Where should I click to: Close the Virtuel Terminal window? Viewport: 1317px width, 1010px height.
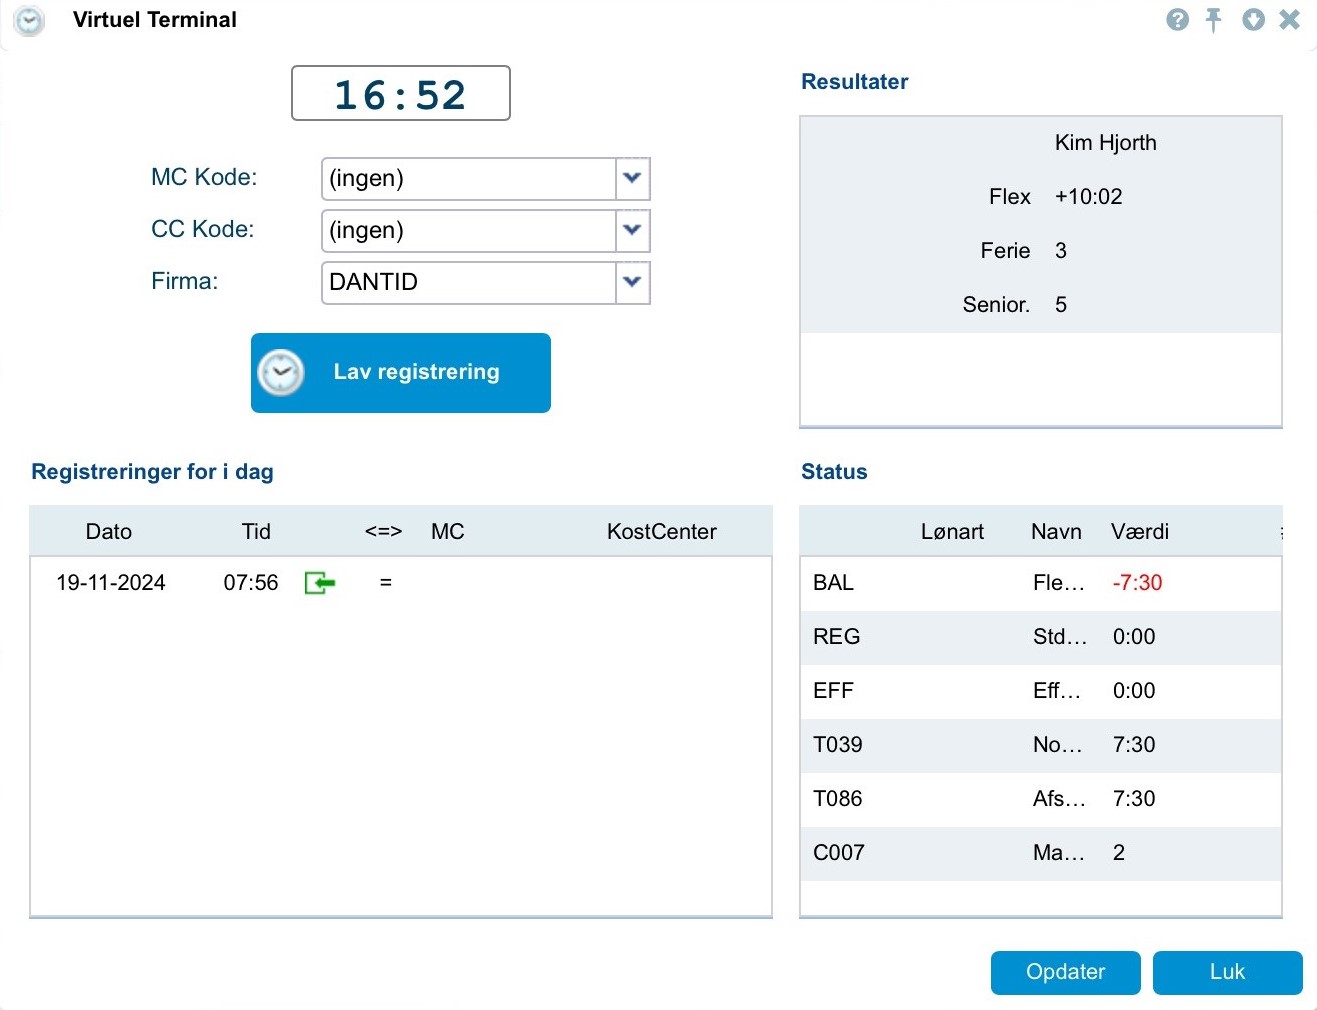[1290, 20]
